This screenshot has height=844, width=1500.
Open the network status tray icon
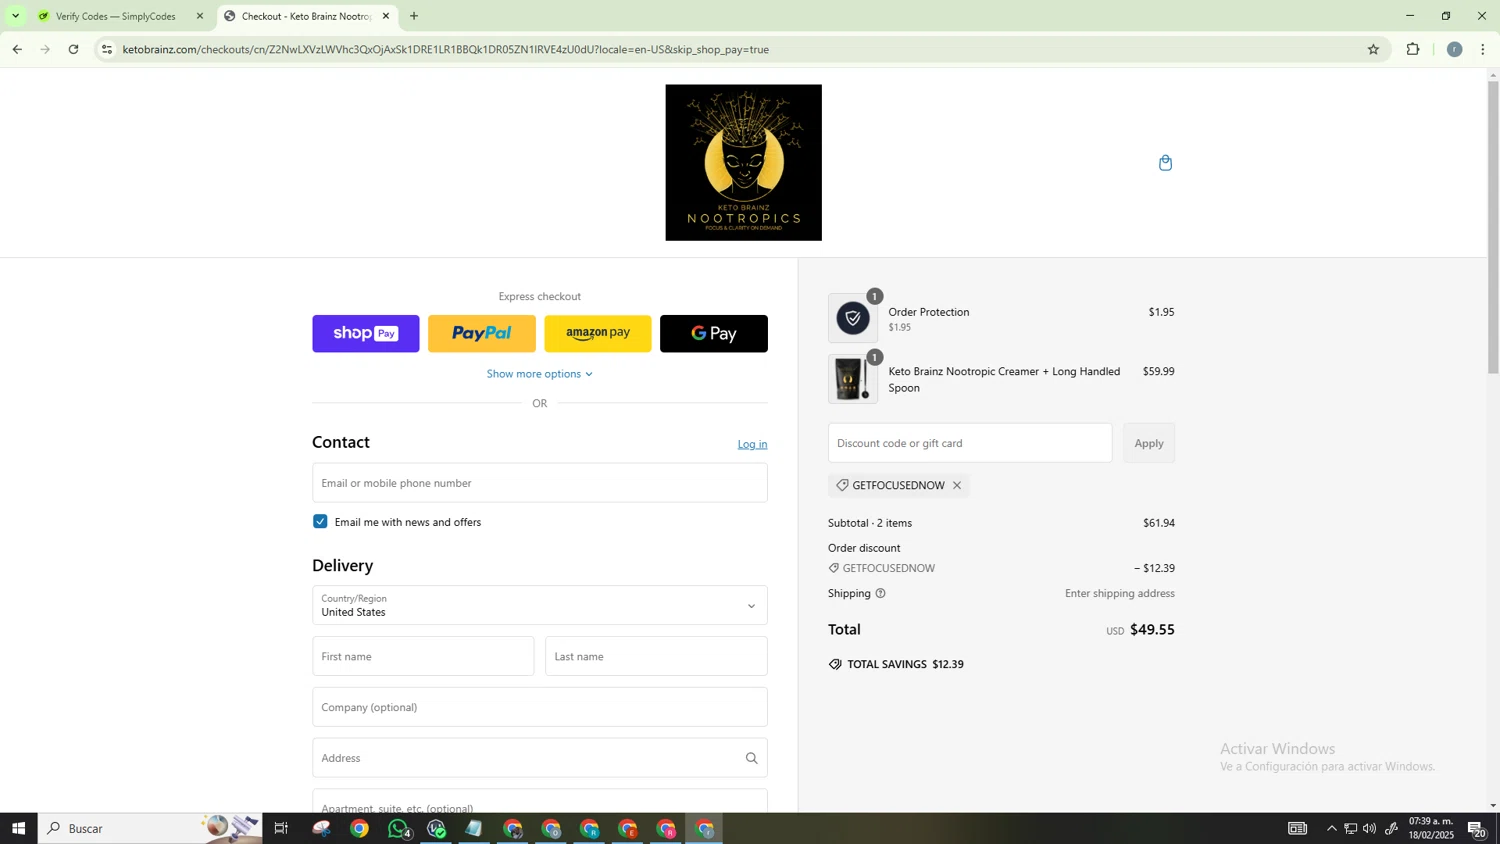tap(1350, 829)
